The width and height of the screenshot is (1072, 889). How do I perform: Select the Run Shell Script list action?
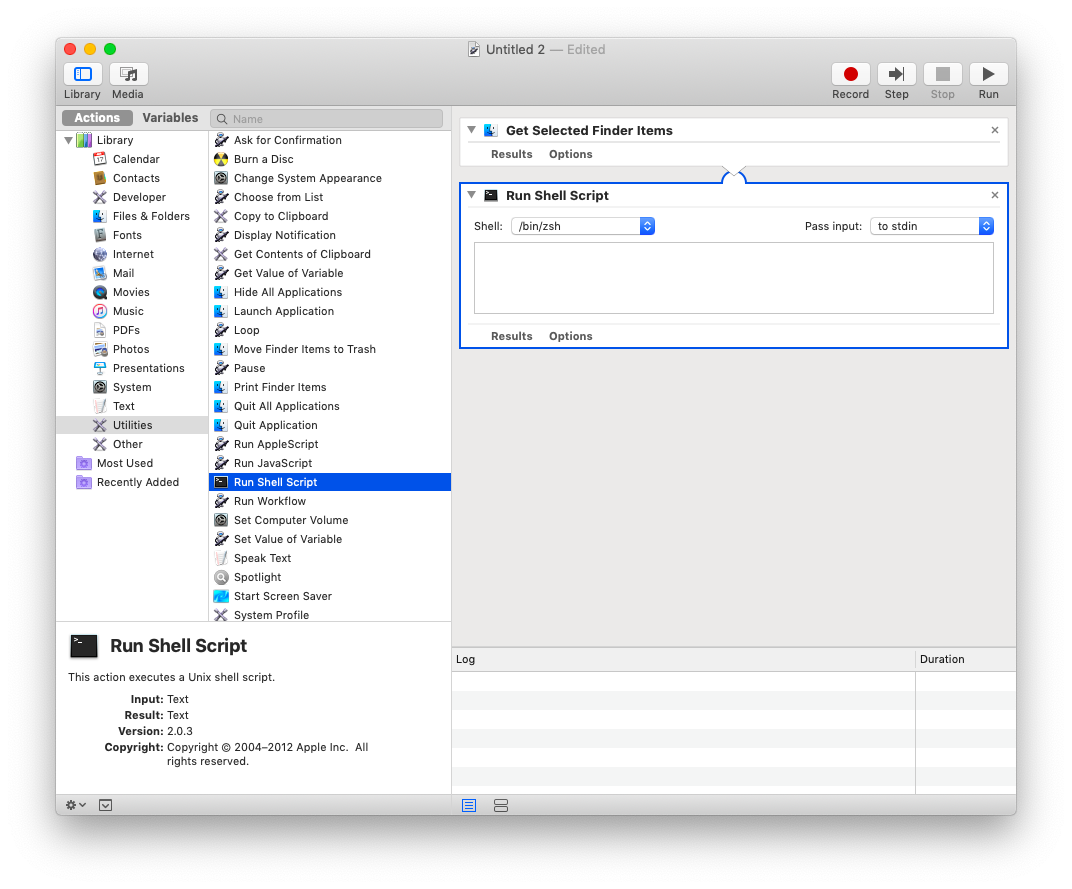pyautogui.click(x=330, y=482)
